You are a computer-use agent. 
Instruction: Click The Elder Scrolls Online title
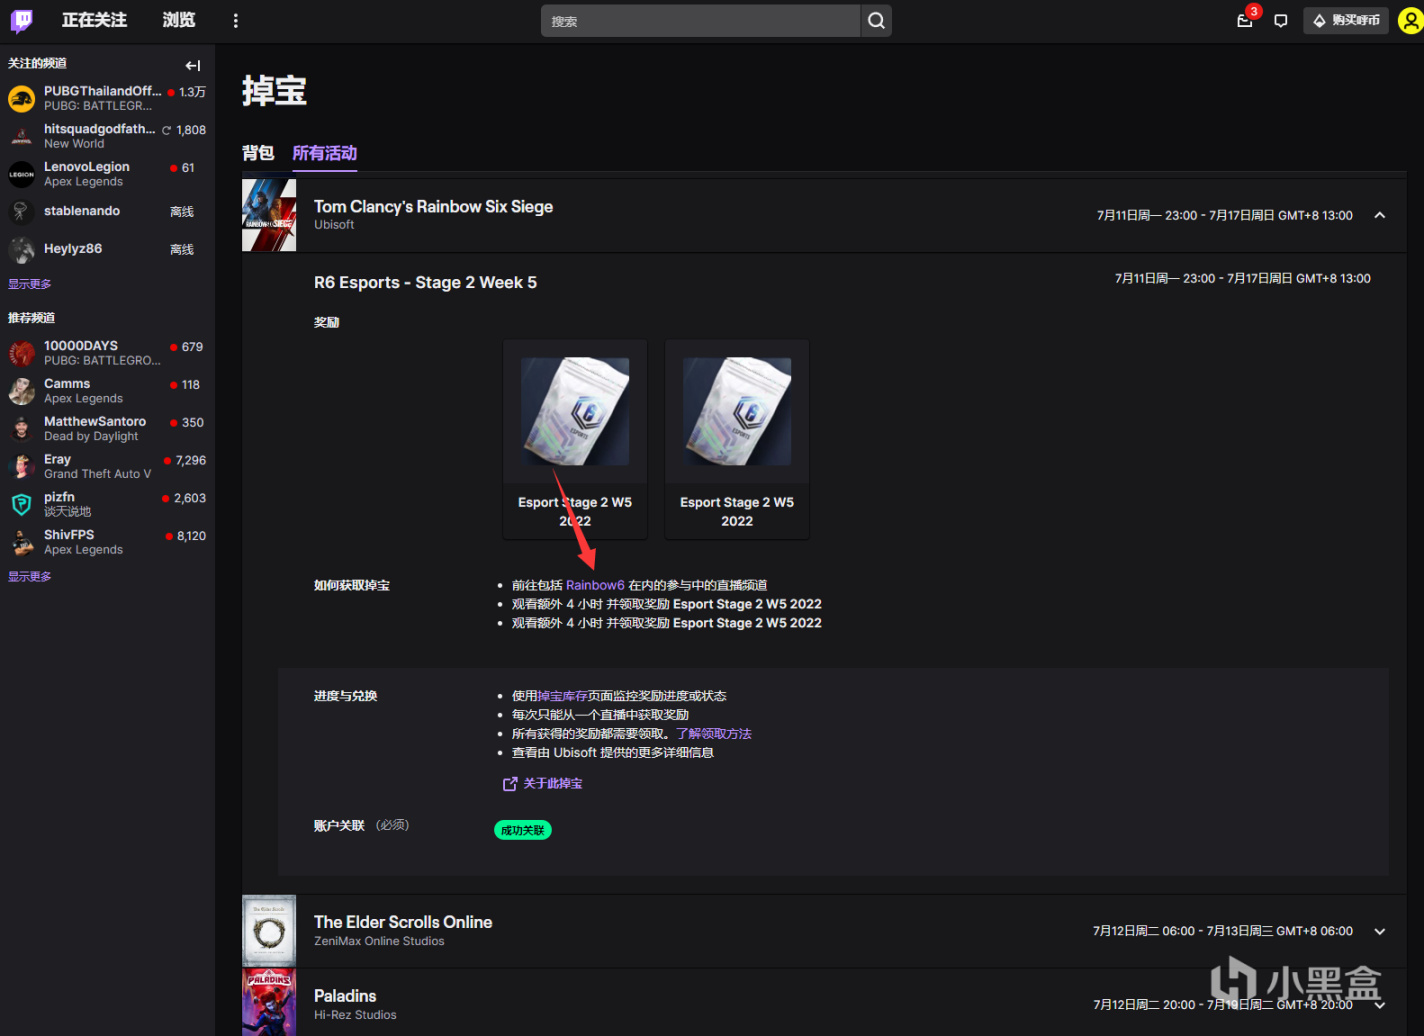tap(403, 922)
